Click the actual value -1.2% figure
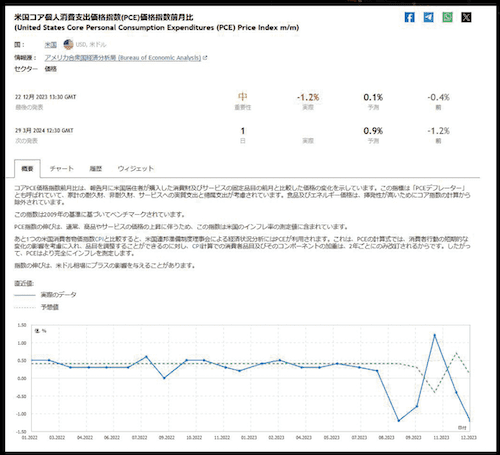The height and width of the screenshot is (455, 500). click(308, 97)
